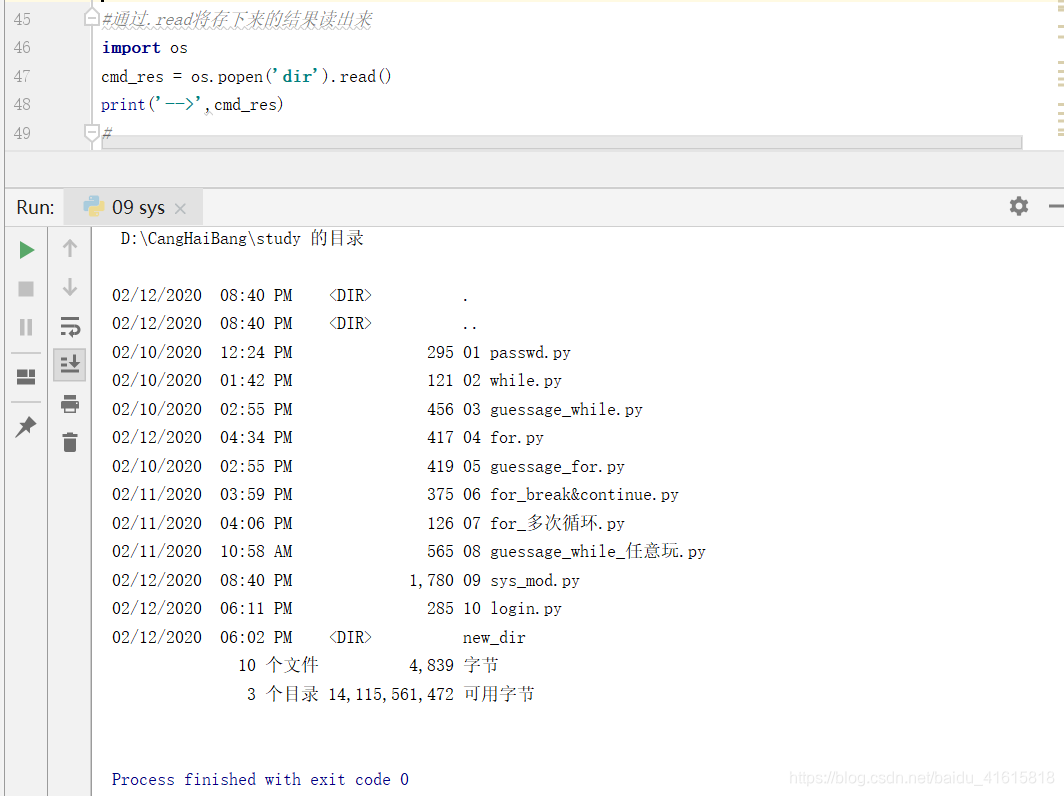Click '02 while.py' in console output
The width and height of the screenshot is (1064, 796).
point(512,381)
